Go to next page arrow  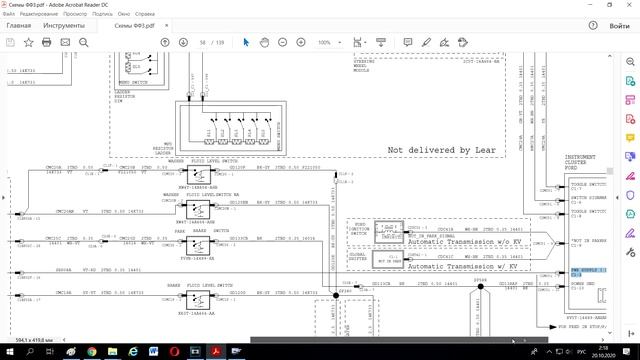coord(183,42)
